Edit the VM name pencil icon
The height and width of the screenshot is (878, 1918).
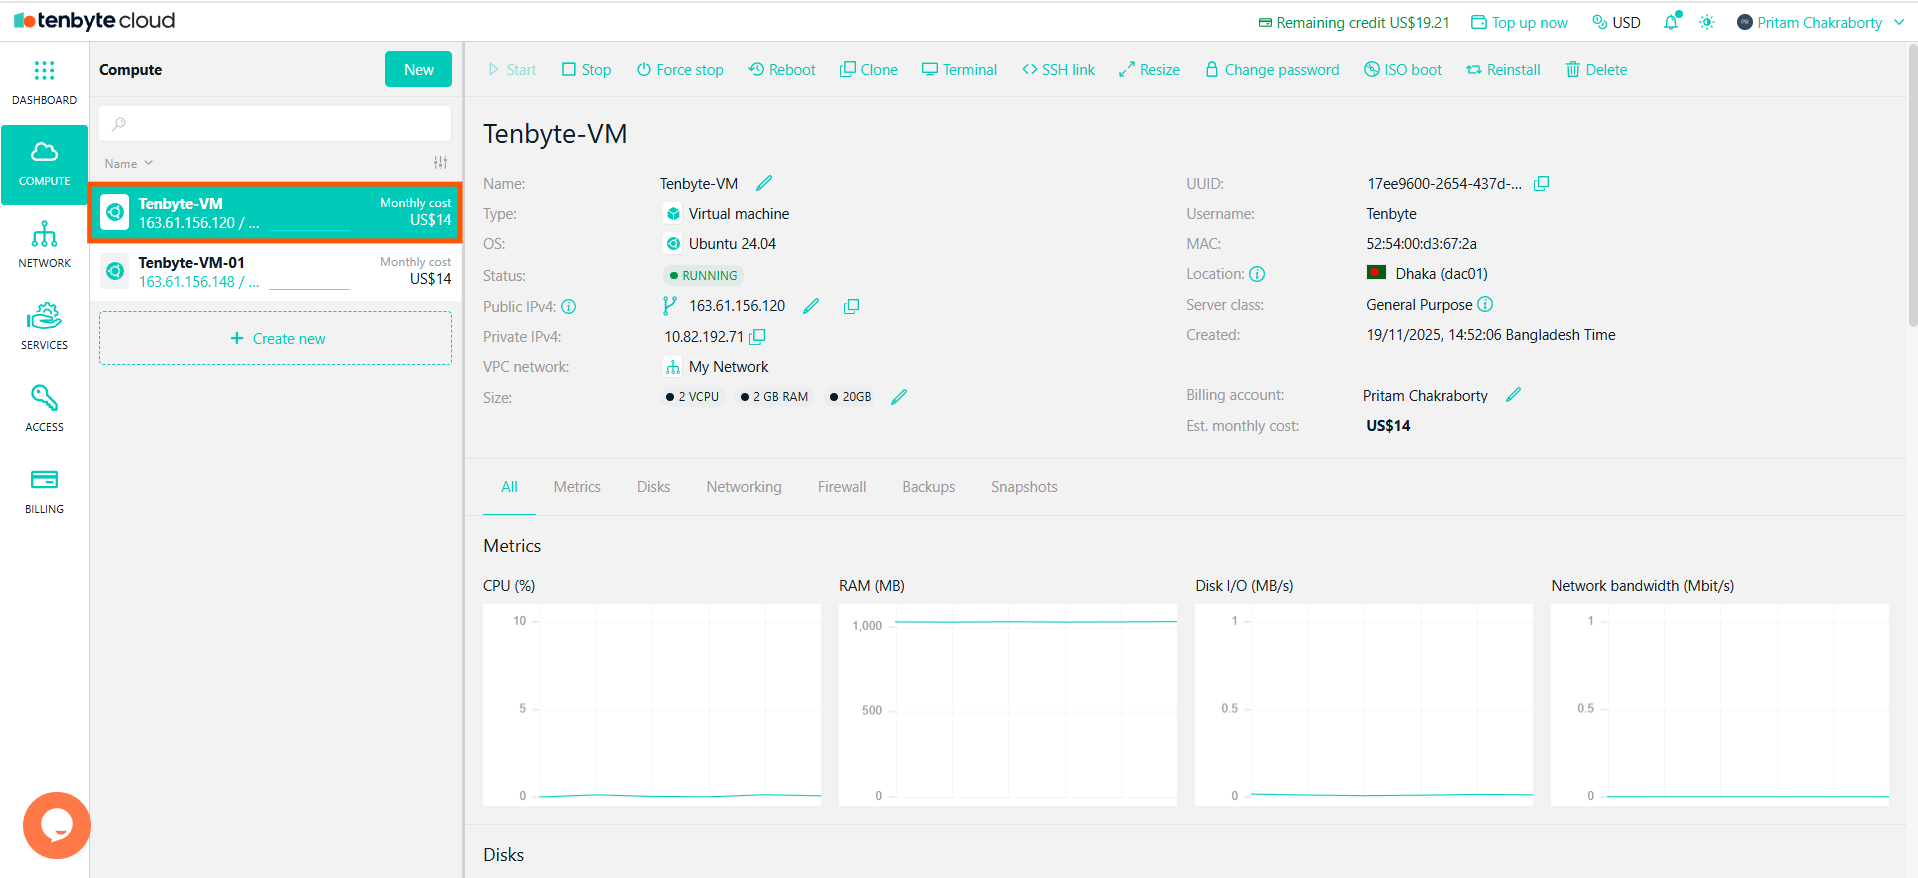pos(764,183)
